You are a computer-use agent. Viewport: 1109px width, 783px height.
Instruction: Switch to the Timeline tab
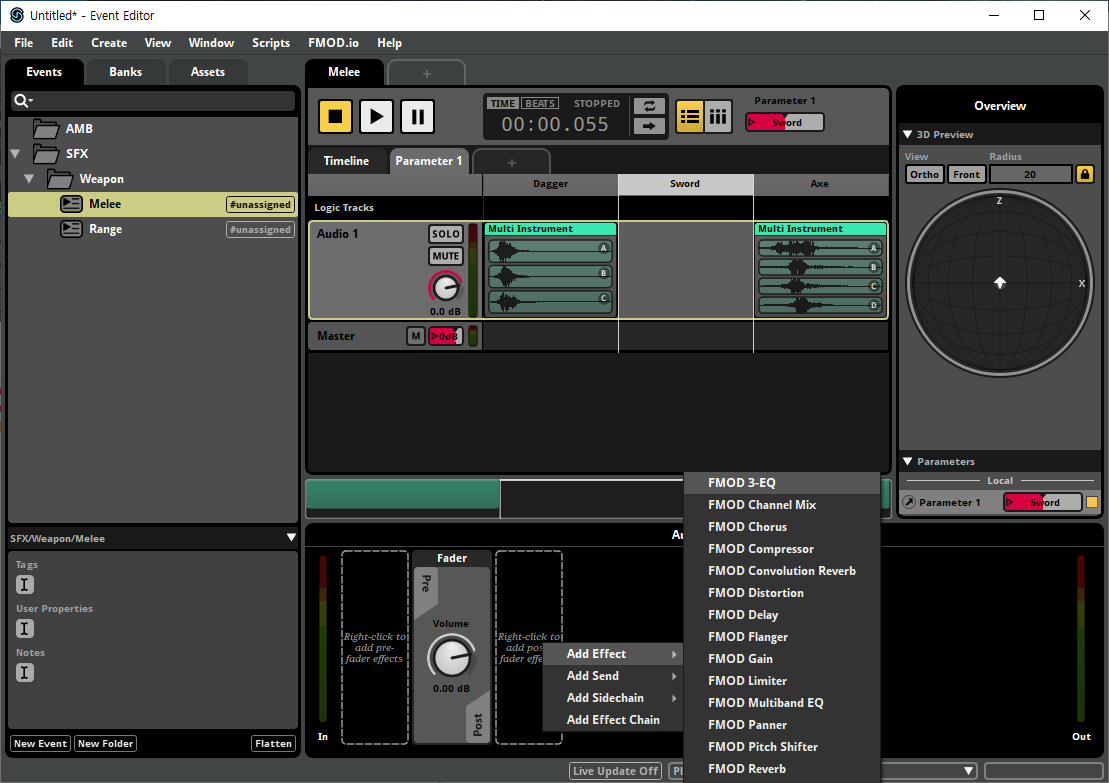pos(346,161)
